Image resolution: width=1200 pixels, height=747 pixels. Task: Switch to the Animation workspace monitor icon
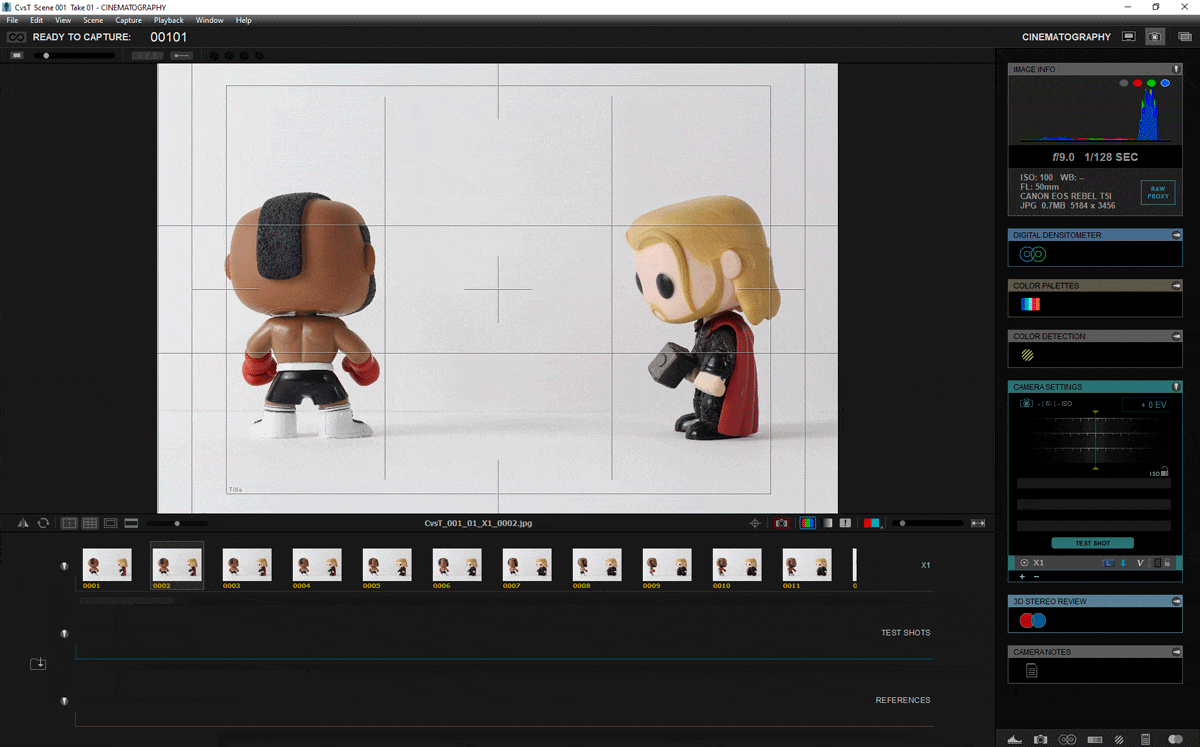tap(1129, 36)
